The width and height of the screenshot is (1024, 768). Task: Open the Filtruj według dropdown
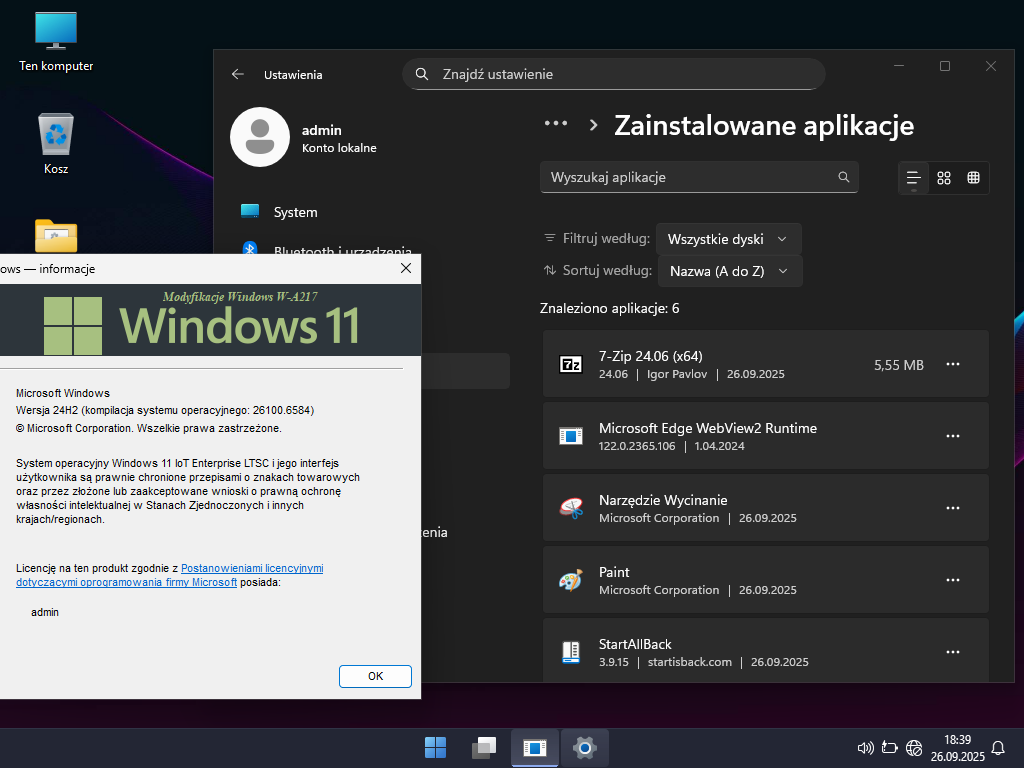click(x=728, y=239)
